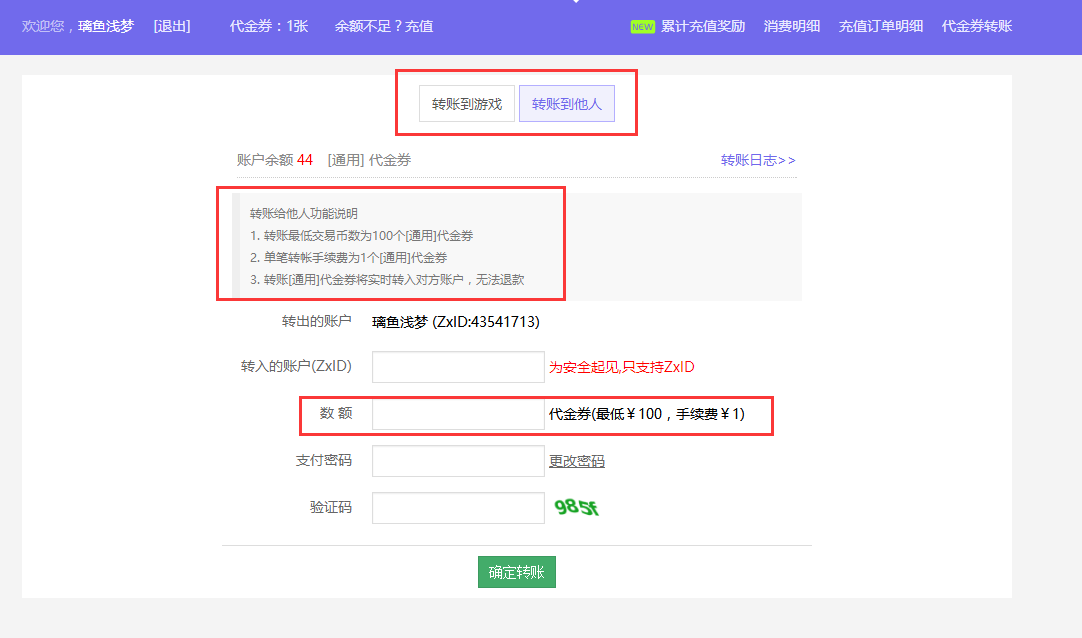Open 消费明细 in the top navigation
Image resolution: width=1082 pixels, height=638 pixels.
(792, 26)
